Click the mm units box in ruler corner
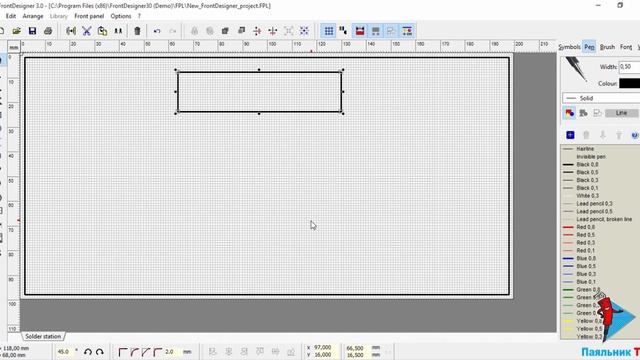640x360 pixels. (14, 47)
